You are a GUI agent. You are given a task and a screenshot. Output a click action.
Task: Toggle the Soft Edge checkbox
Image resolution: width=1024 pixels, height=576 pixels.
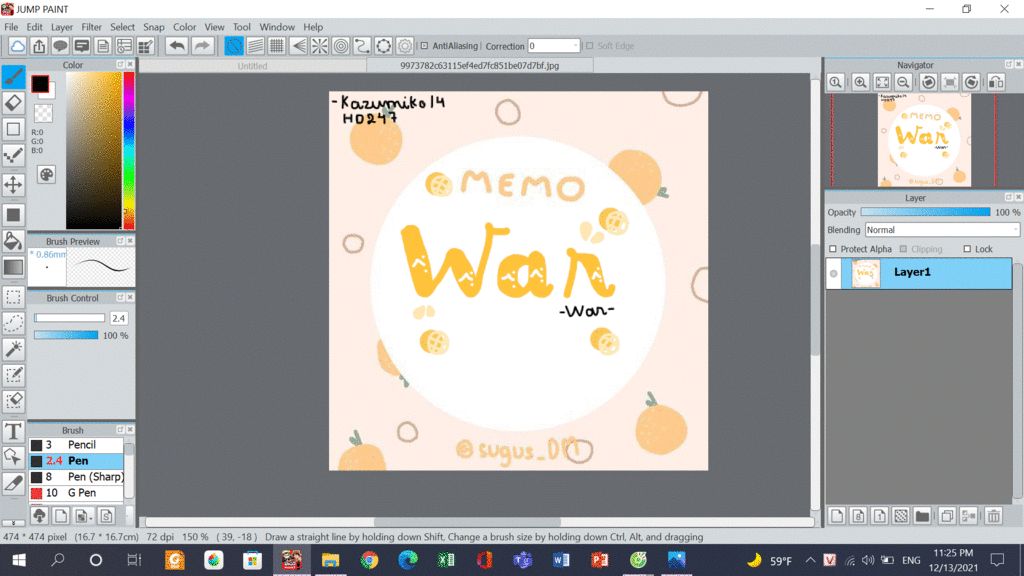pyautogui.click(x=590, y=46)
